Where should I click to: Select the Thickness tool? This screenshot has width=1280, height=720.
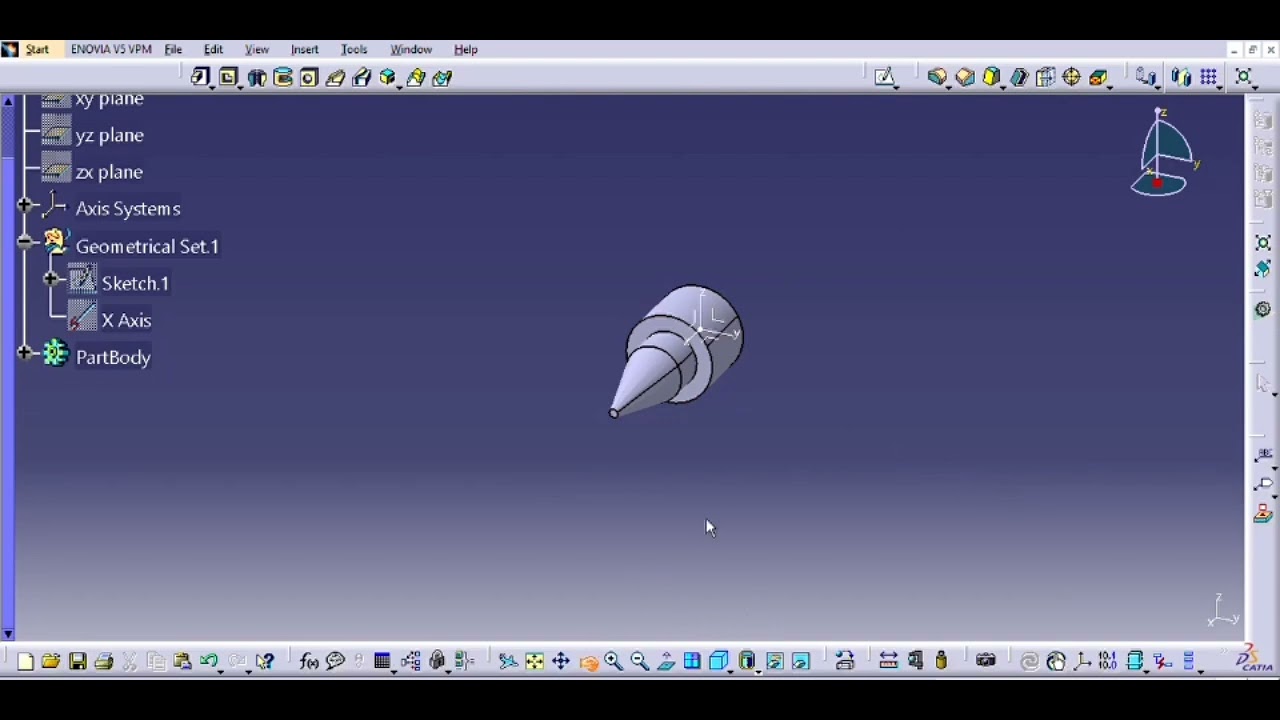tap(1045, 77)
